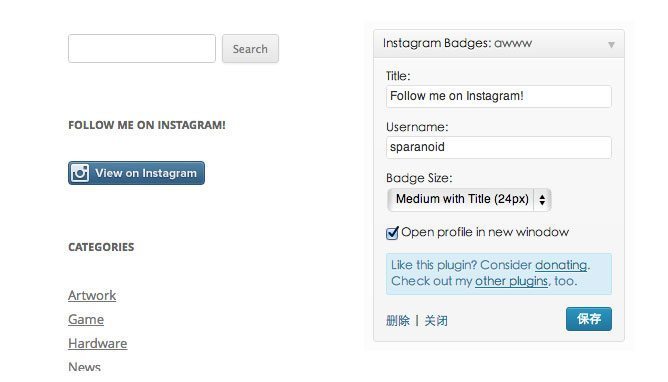Open the Artwork category
Screen dimensions: 668x382
(x=92, y=295)
